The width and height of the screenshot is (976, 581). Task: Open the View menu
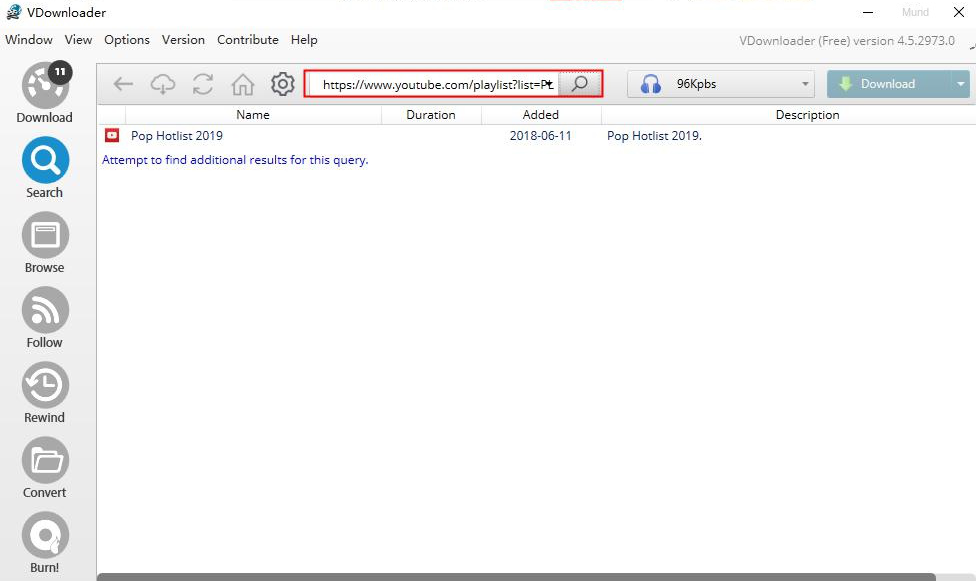(78, 40)
